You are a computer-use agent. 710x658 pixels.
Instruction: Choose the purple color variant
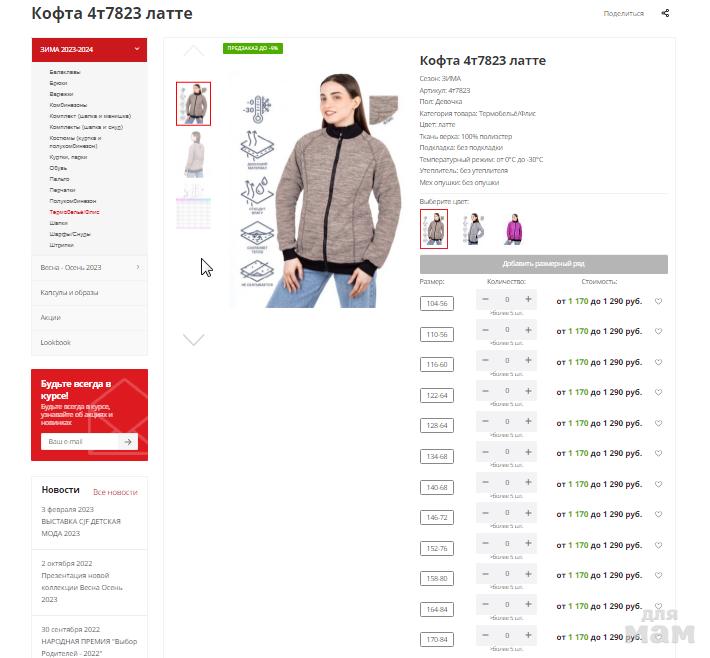pyautogui.click(x=513, y=229)
